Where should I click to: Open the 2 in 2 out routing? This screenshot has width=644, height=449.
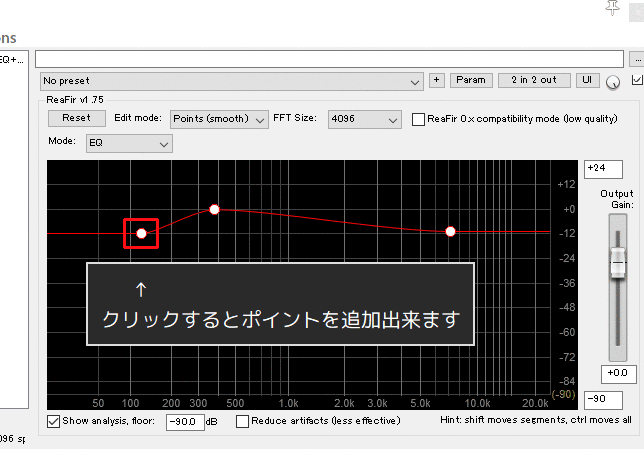click(x=534, y=80)
